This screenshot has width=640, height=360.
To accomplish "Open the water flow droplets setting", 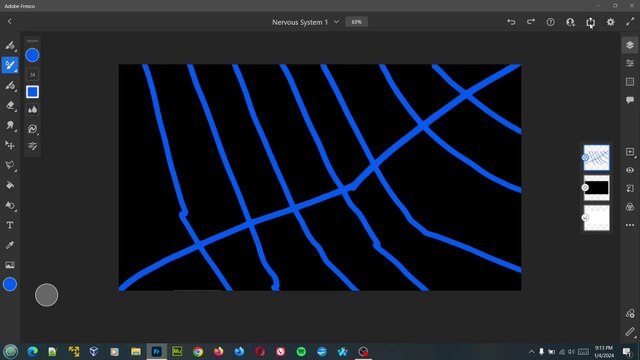I will tap(32, 109).
